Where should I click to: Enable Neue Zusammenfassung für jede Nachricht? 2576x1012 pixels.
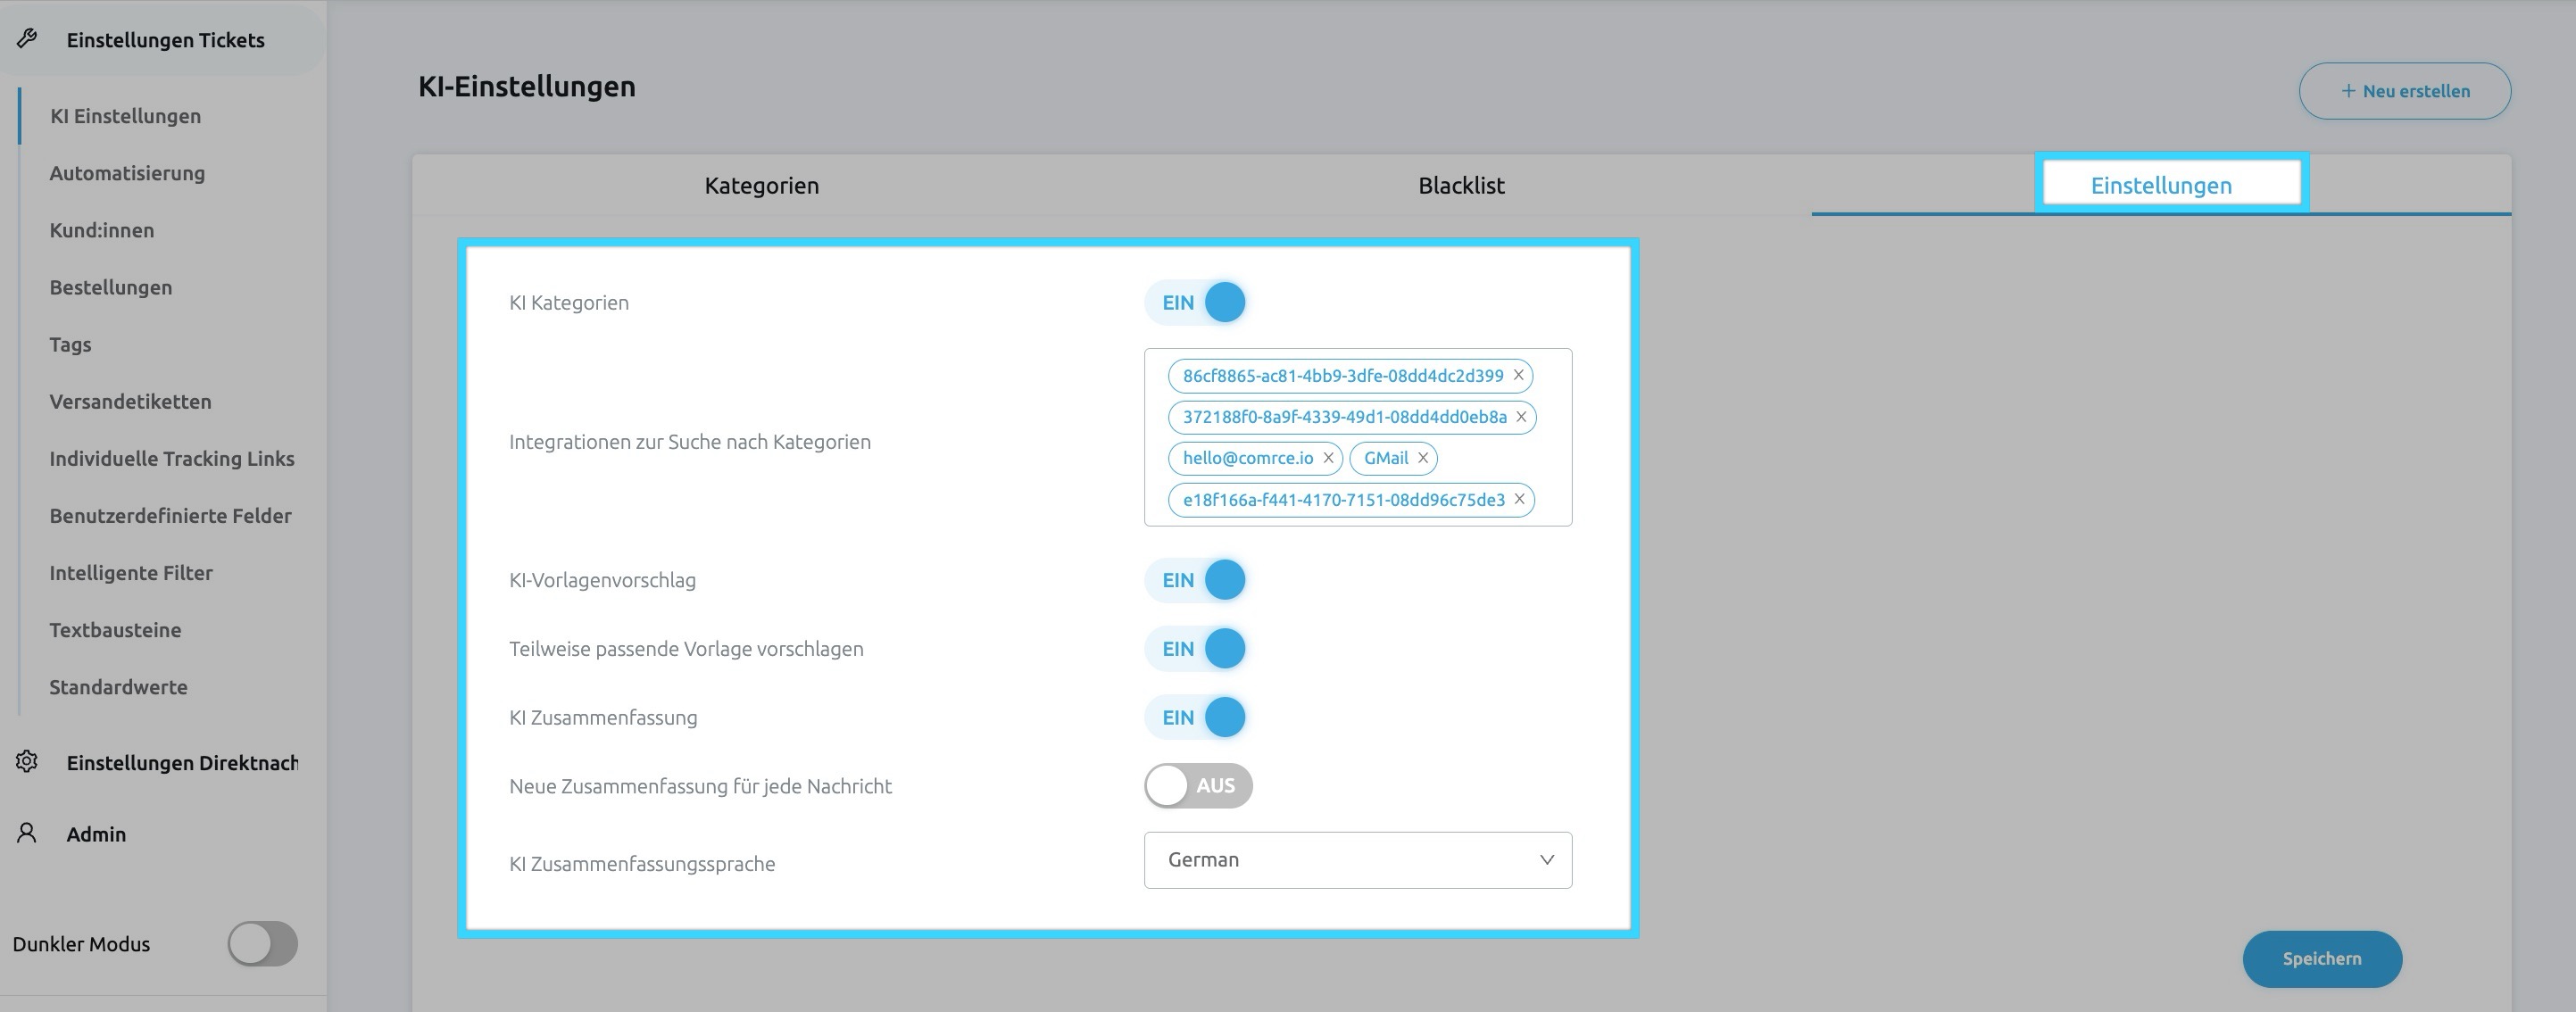[1197, 786]
